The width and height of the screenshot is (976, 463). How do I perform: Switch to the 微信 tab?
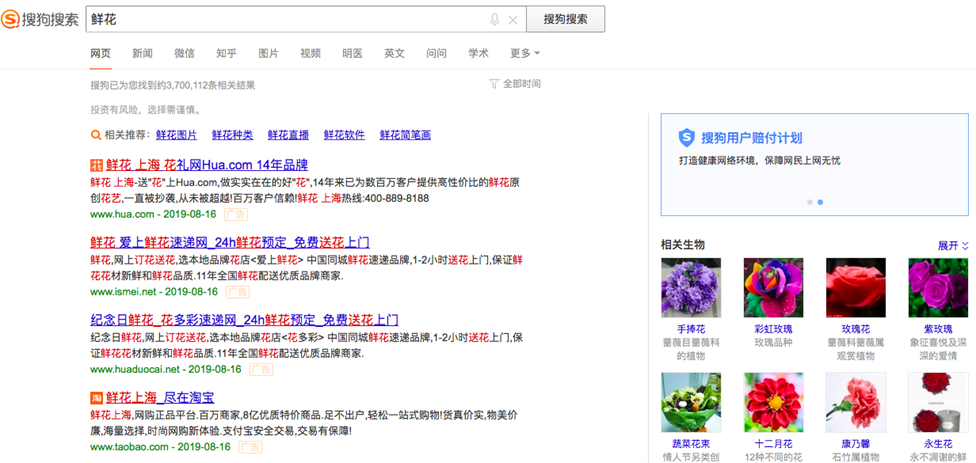click(184, 54)
